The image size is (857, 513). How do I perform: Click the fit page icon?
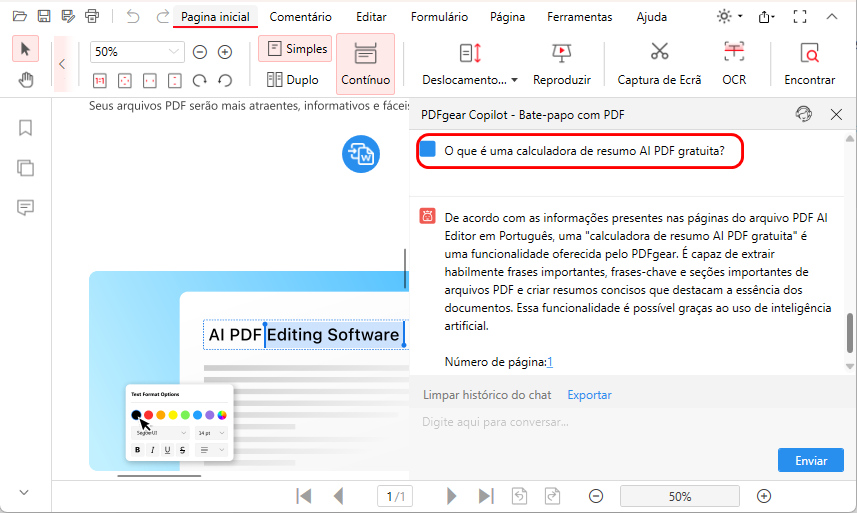click(125, 81)
